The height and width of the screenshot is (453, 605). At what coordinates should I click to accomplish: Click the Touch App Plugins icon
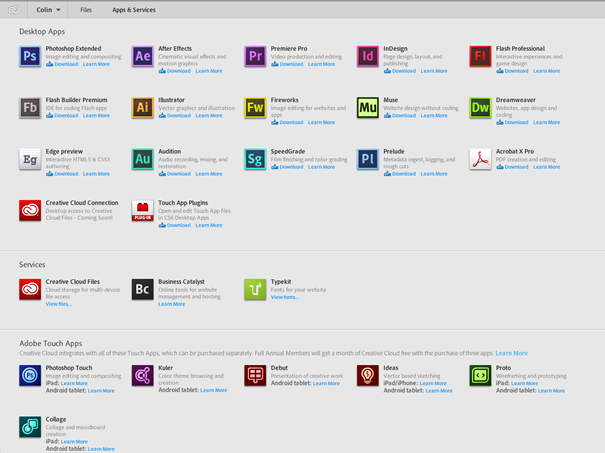[143, 211]
